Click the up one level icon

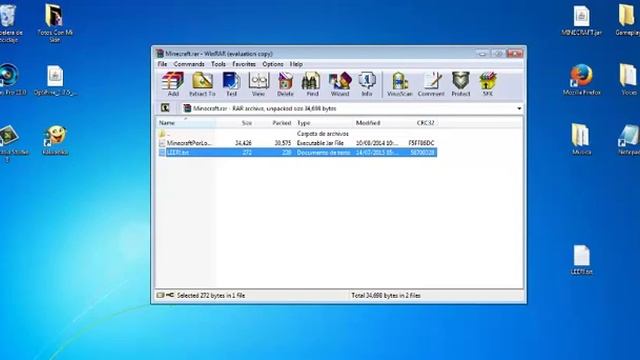point(165,108)
